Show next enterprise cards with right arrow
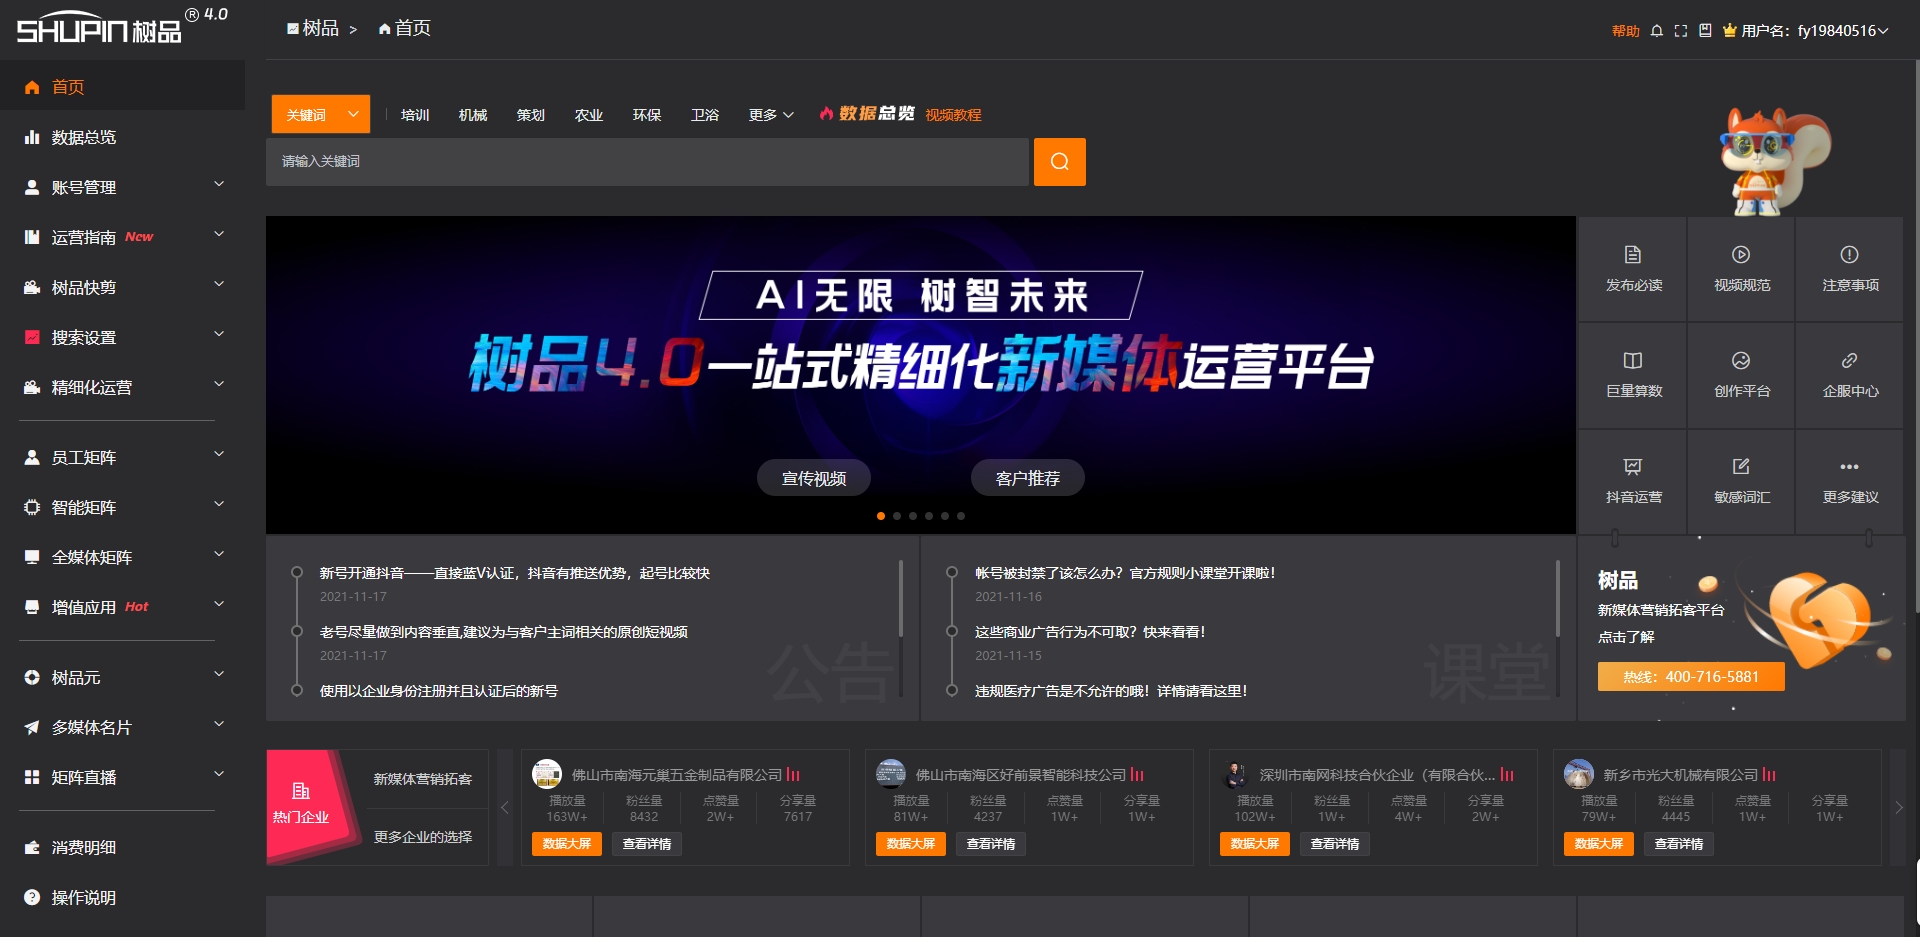This screenshot has width=1920, height=937. (x=1898, y=807)
